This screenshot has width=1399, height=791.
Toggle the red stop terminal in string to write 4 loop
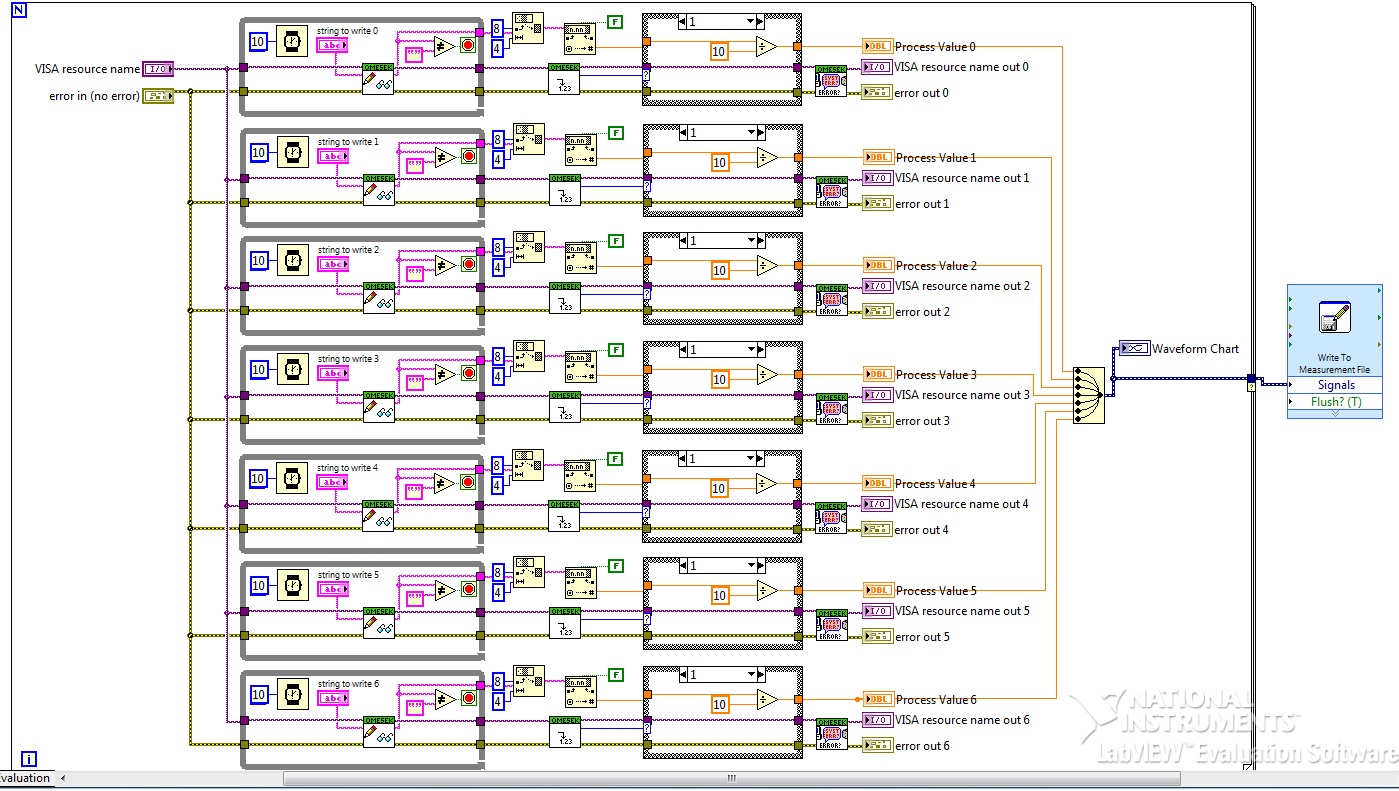point(468,482)
